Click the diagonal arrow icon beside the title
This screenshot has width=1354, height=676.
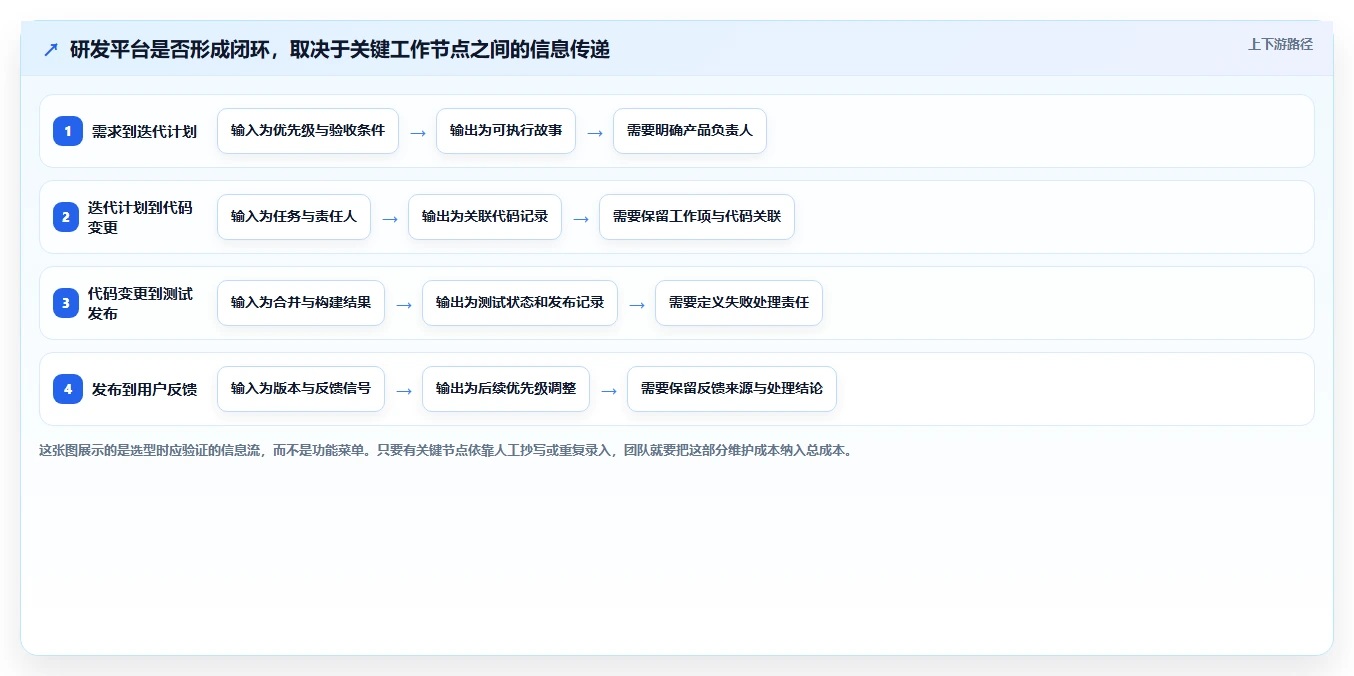click(51, 49)
